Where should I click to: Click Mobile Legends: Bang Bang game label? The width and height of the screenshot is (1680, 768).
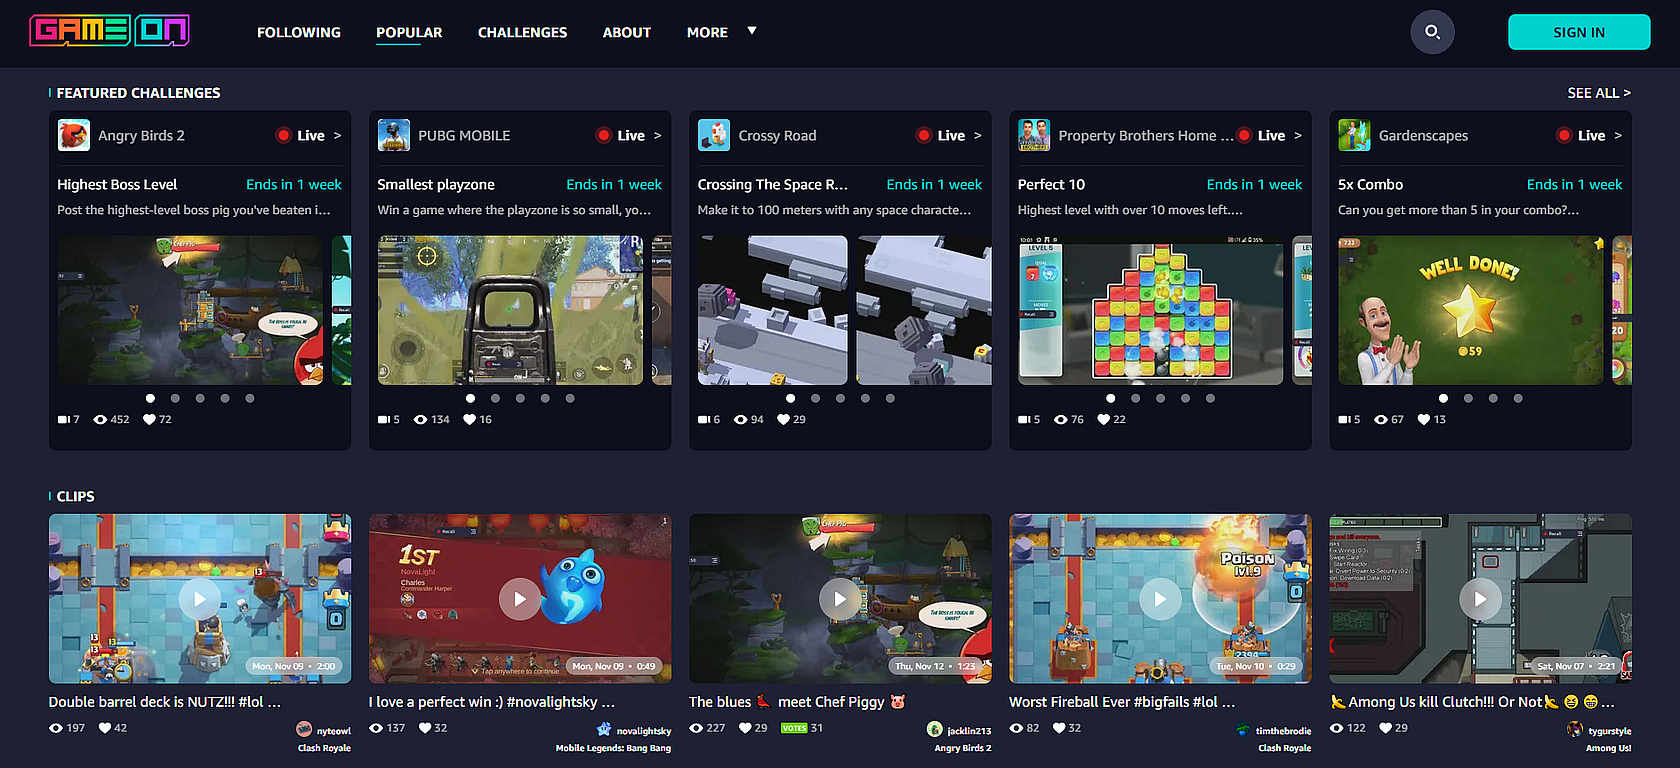coord(613,748)
